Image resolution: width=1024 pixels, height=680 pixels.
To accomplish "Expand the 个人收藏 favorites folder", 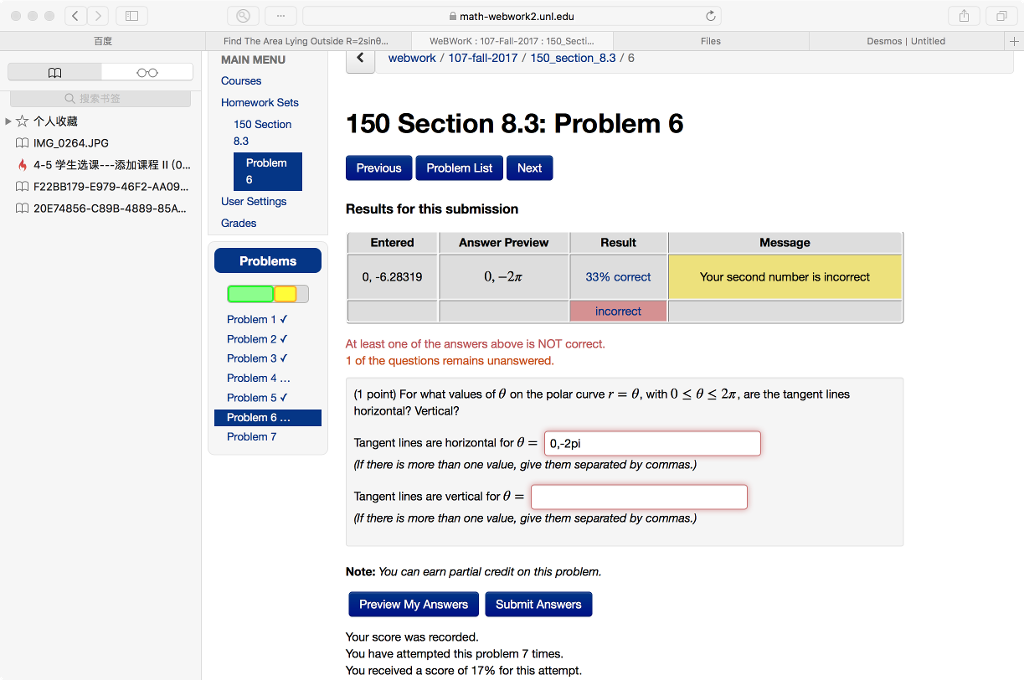I will pyautogui.click(x=9, y=123).
